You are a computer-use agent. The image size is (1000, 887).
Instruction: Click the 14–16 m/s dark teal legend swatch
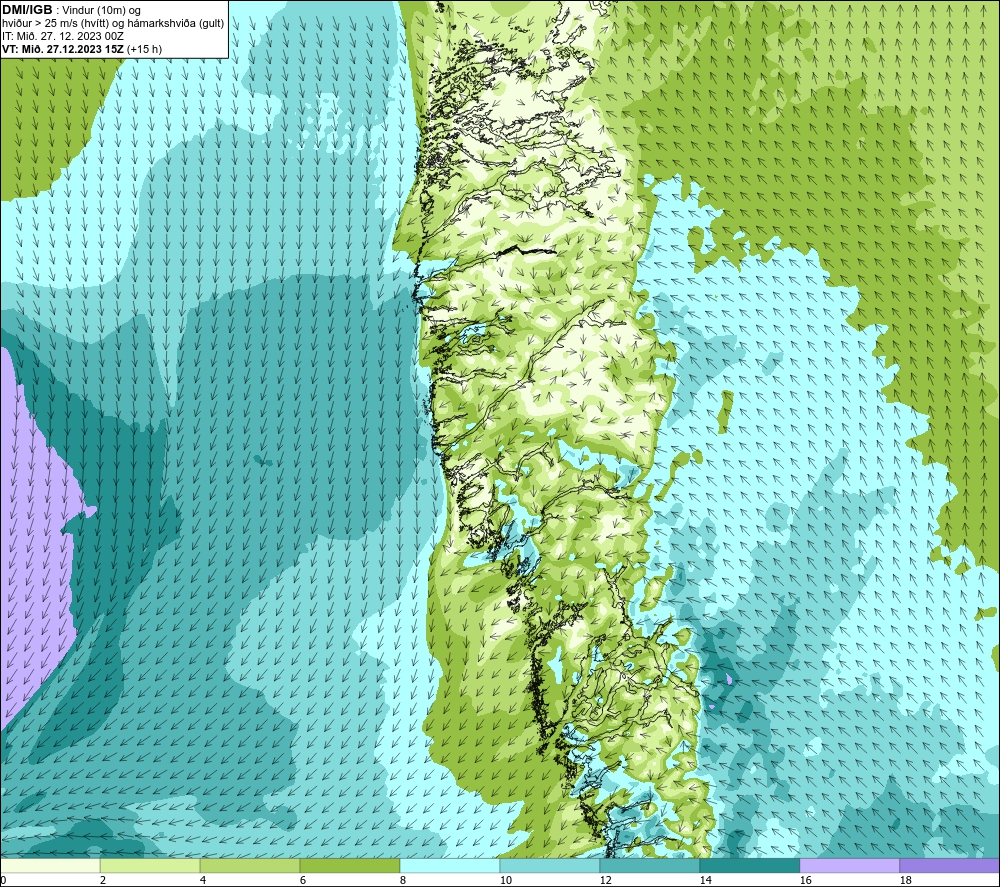click(x=750, y=865)
